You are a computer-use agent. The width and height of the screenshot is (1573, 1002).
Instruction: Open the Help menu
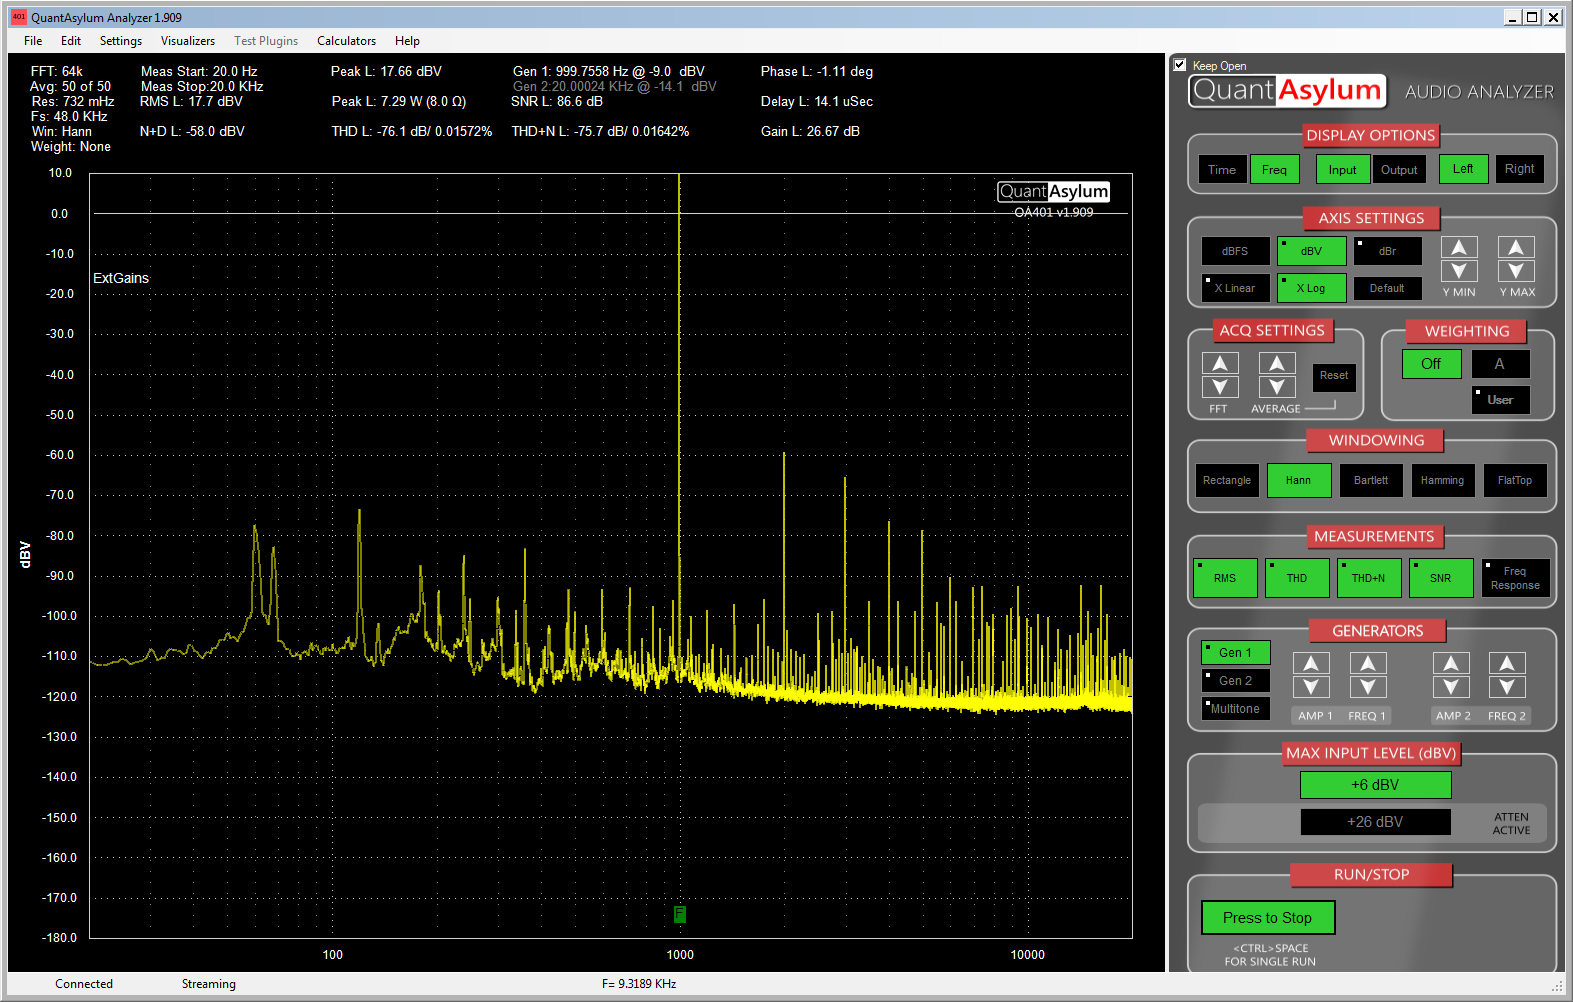click(407, 41)
